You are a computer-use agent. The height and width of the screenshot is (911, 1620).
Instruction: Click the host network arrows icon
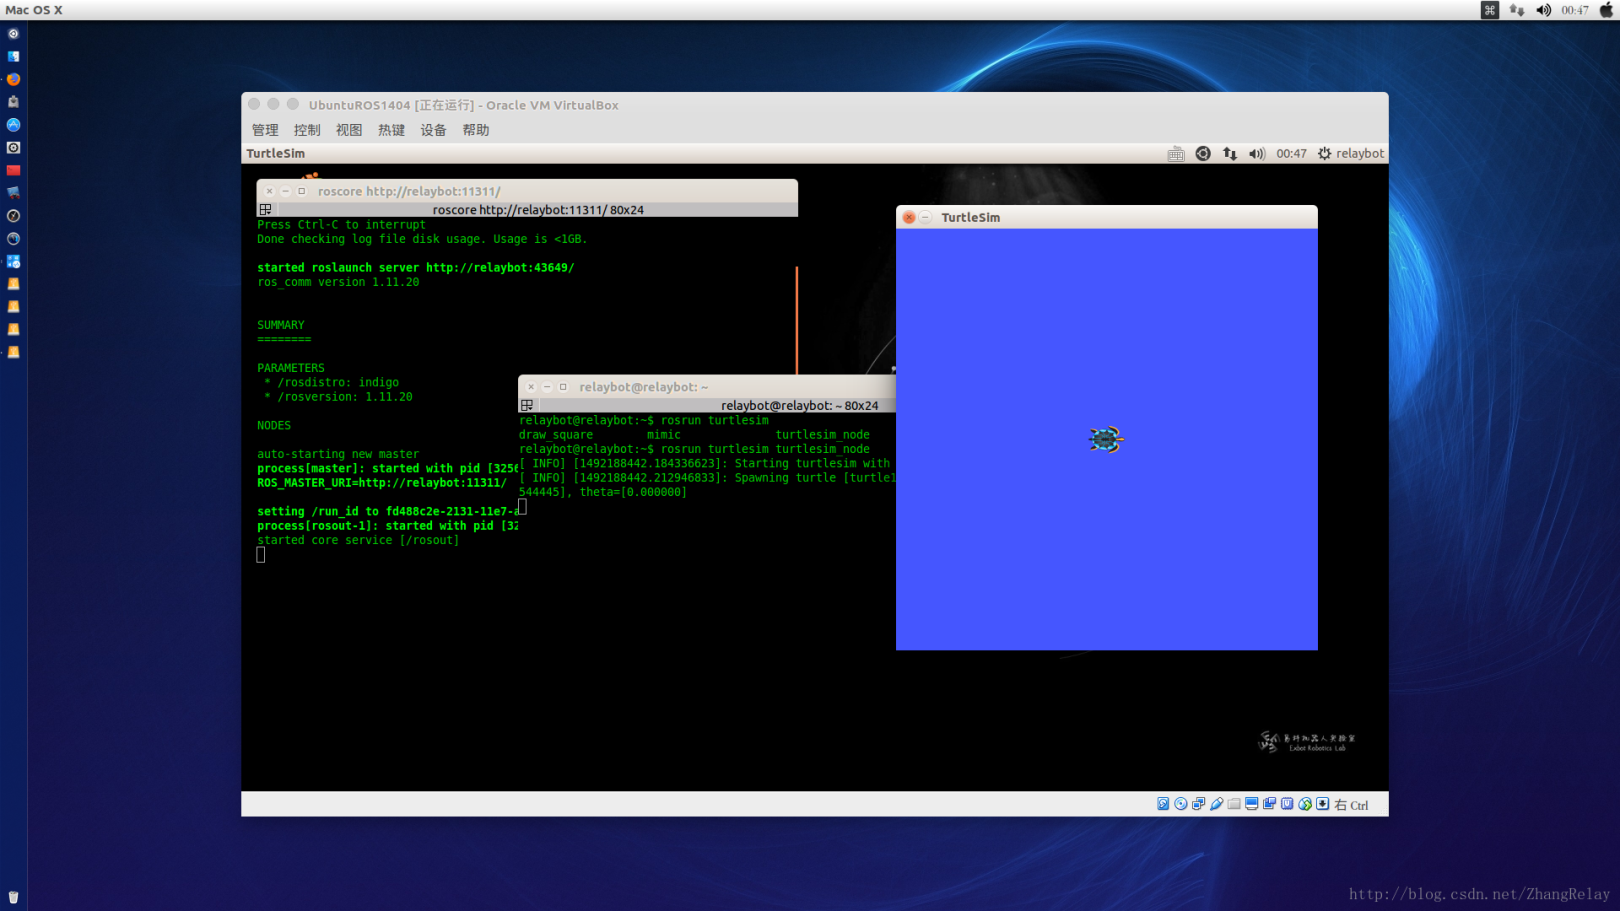tap(1517, 10)
